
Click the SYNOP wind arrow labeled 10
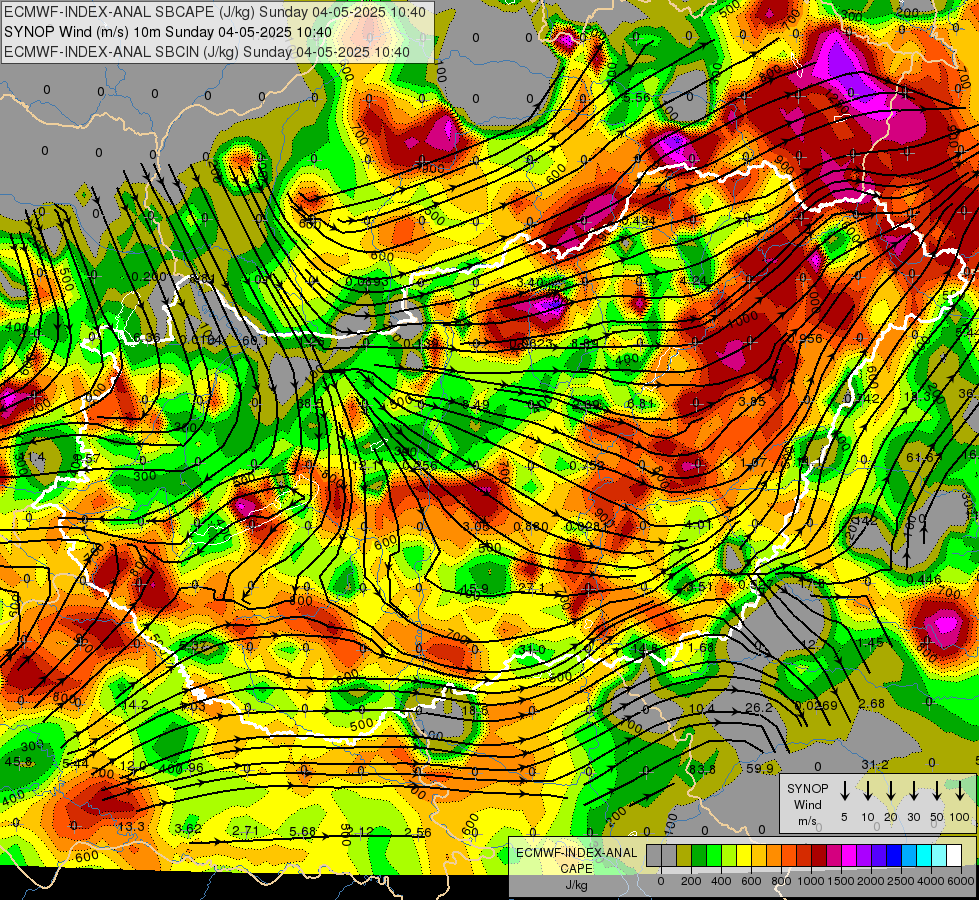pyautogui.click(x=867, y=791)
